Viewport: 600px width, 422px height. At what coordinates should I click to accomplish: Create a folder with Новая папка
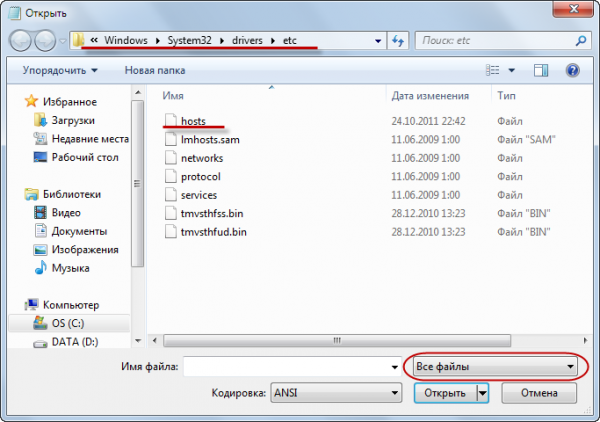[155, 70]
